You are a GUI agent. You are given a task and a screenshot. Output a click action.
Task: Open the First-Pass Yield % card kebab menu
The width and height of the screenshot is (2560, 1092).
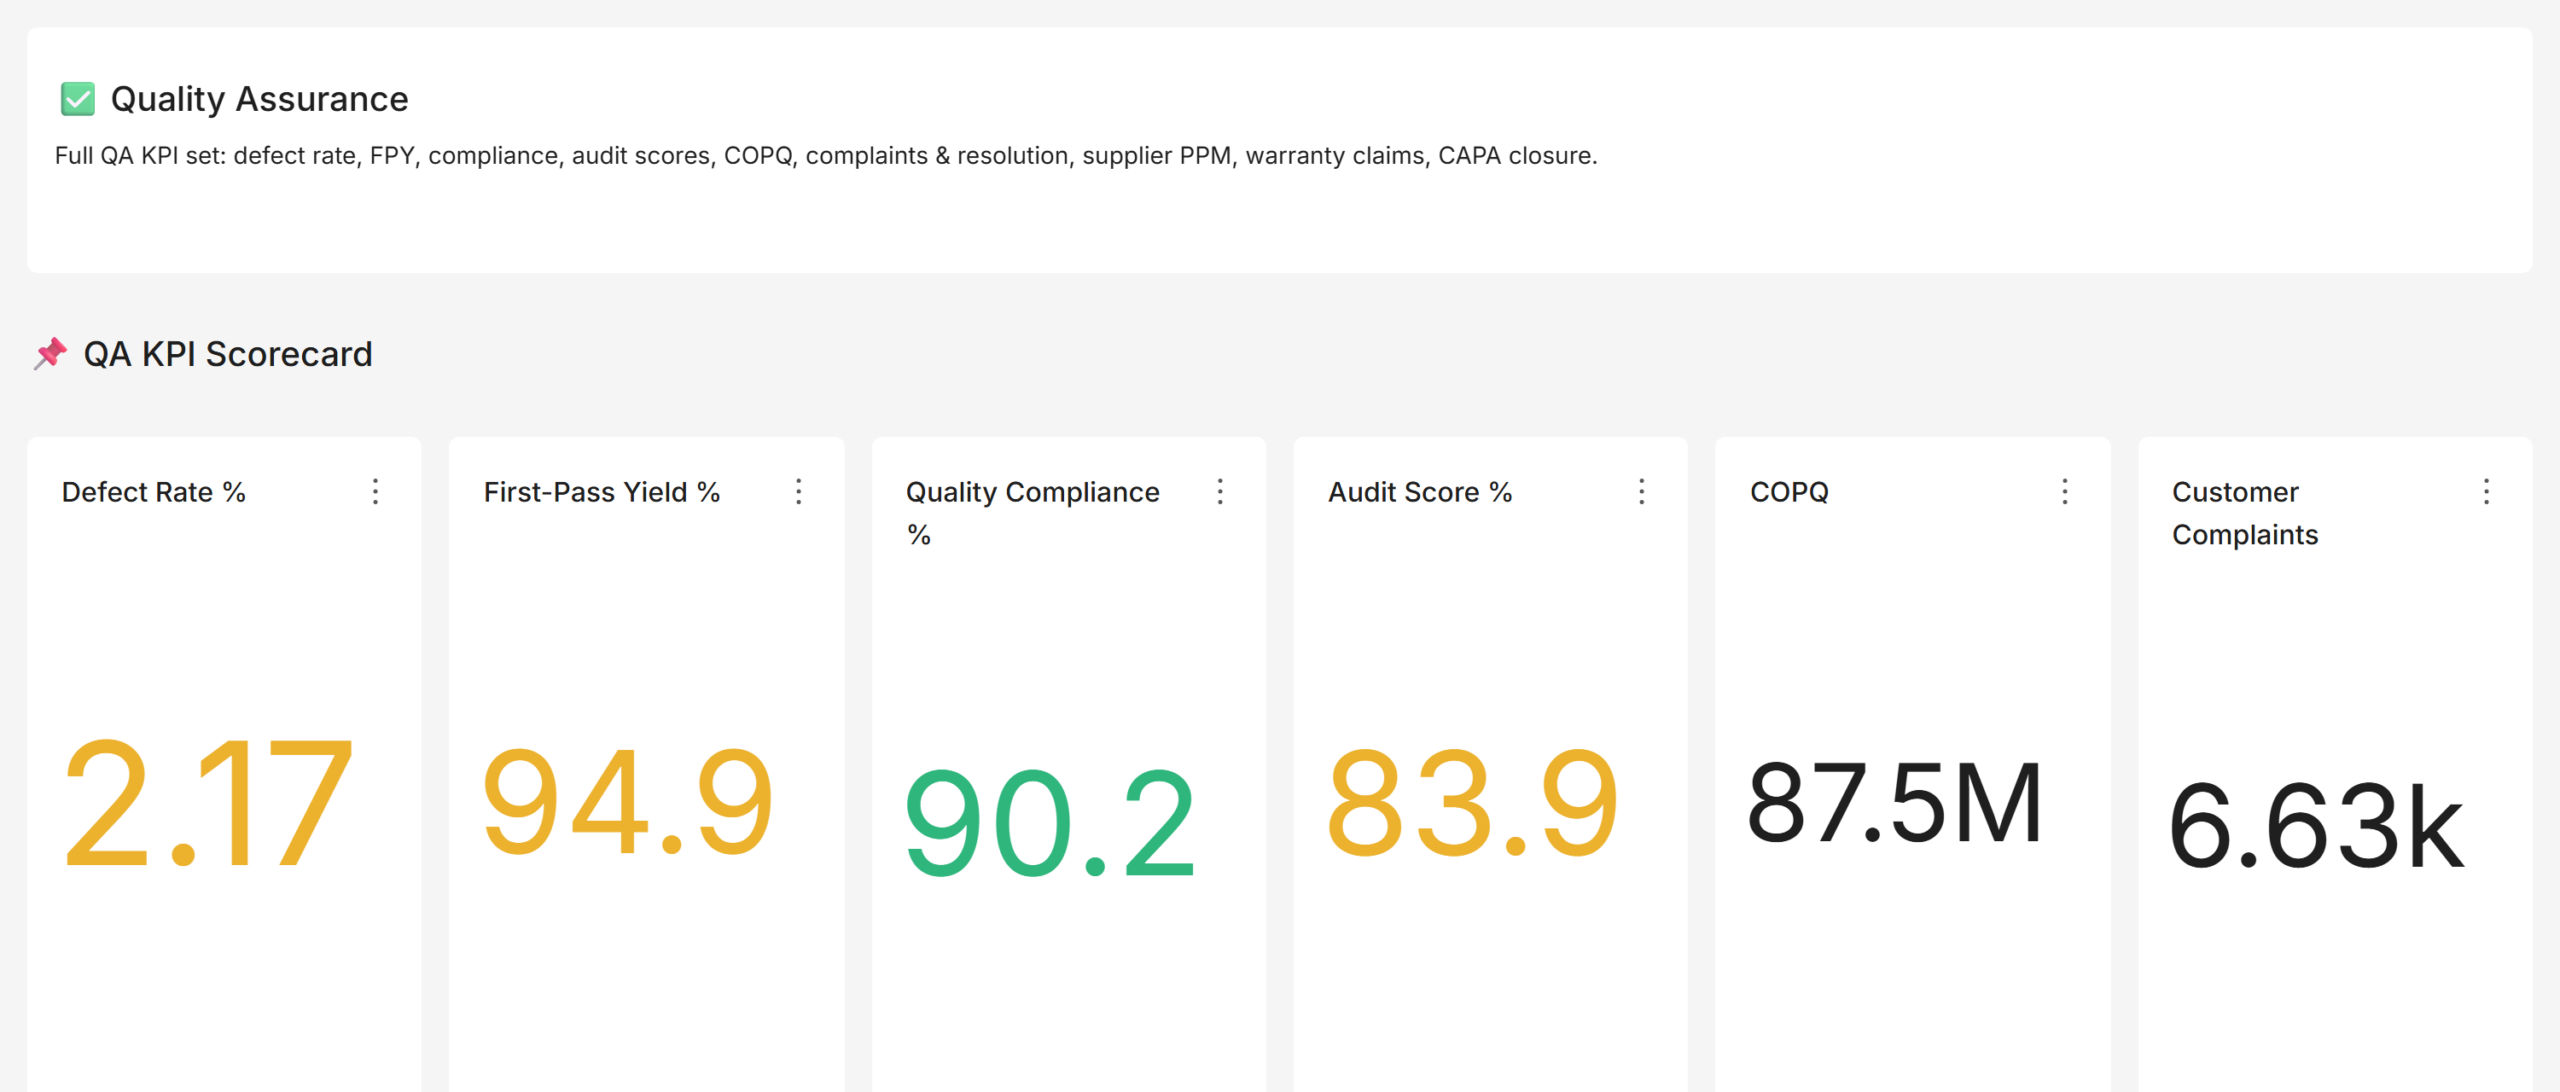click(798, 491)
